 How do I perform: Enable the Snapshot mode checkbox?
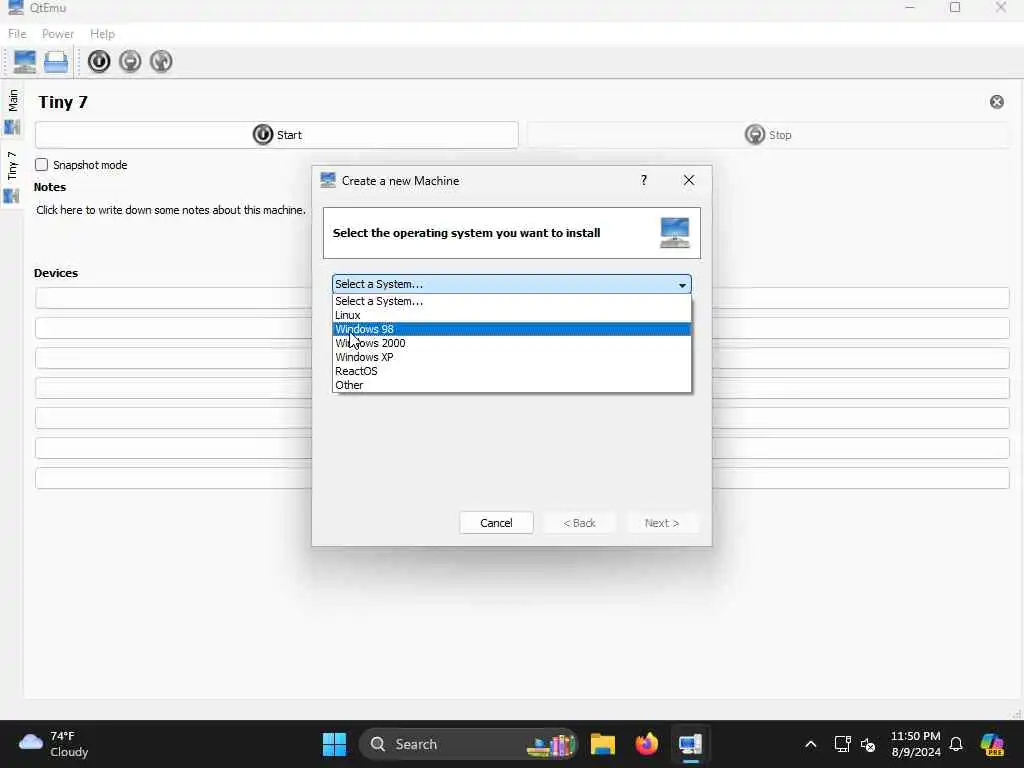click(42, 165)
